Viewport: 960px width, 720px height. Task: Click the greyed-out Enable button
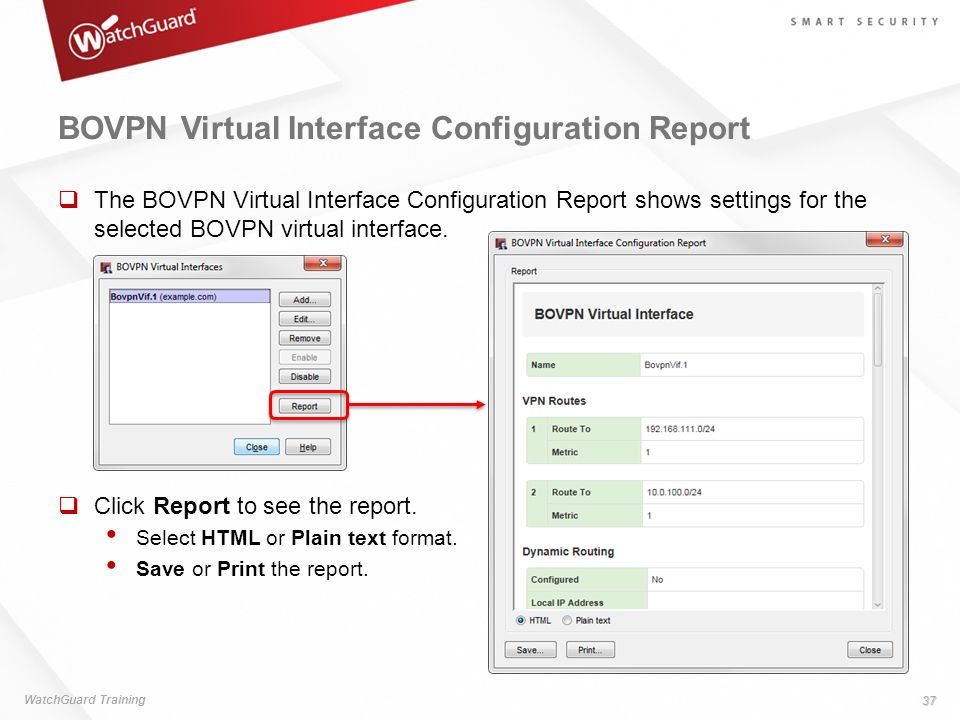click(x=304, y=357)
